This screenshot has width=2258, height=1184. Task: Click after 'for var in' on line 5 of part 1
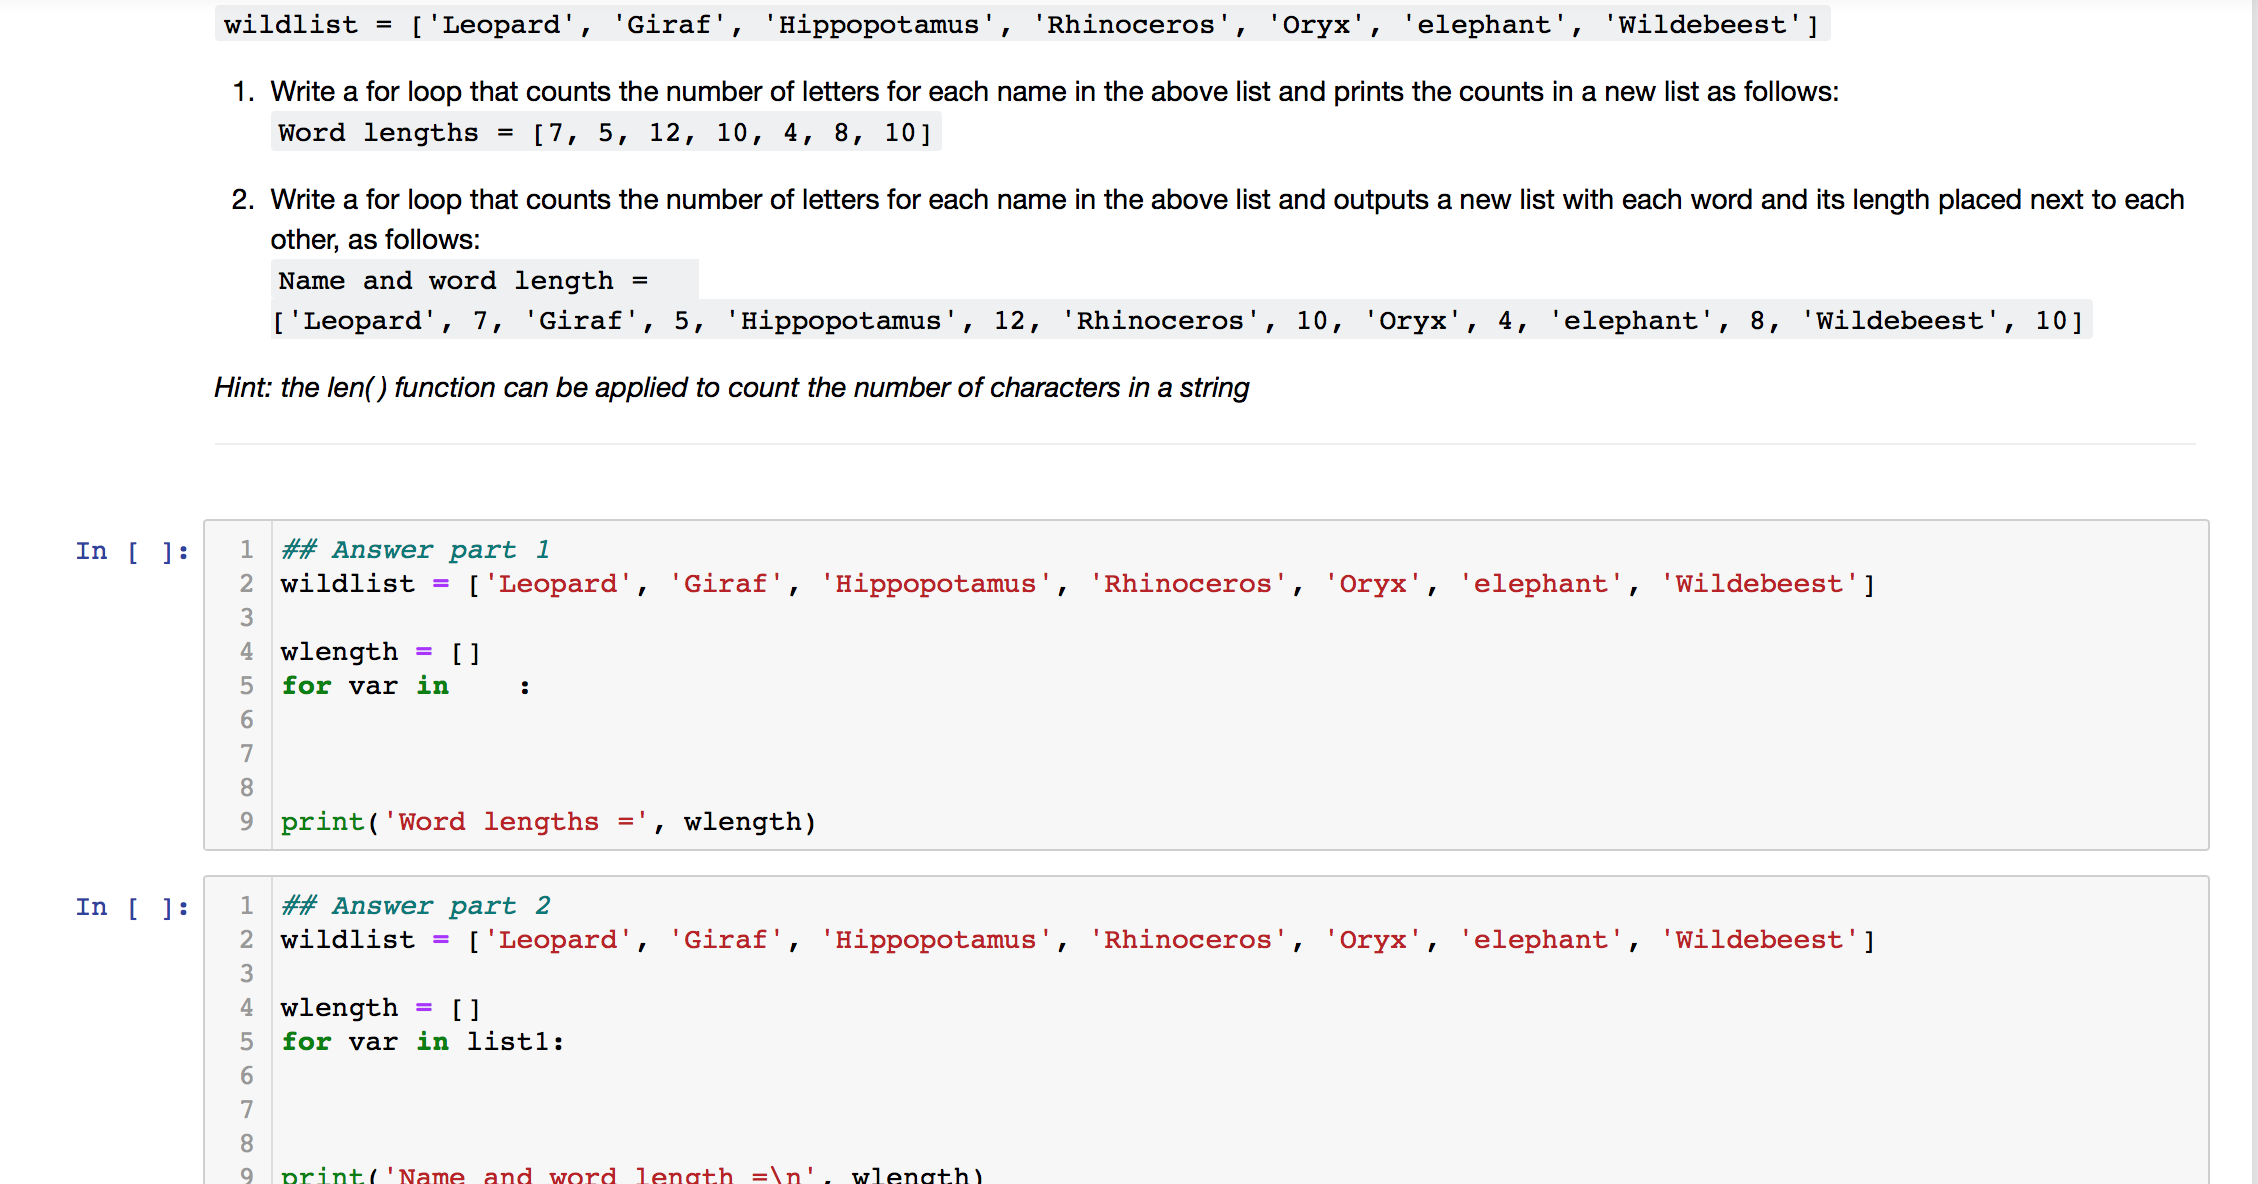click(460, 686)
